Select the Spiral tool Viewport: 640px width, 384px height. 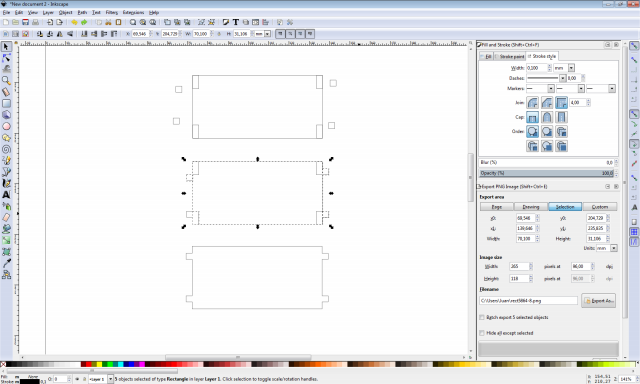[x=6, y=149]
